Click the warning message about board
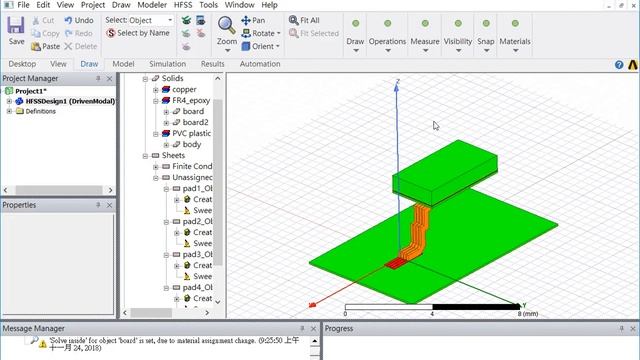 174,344
